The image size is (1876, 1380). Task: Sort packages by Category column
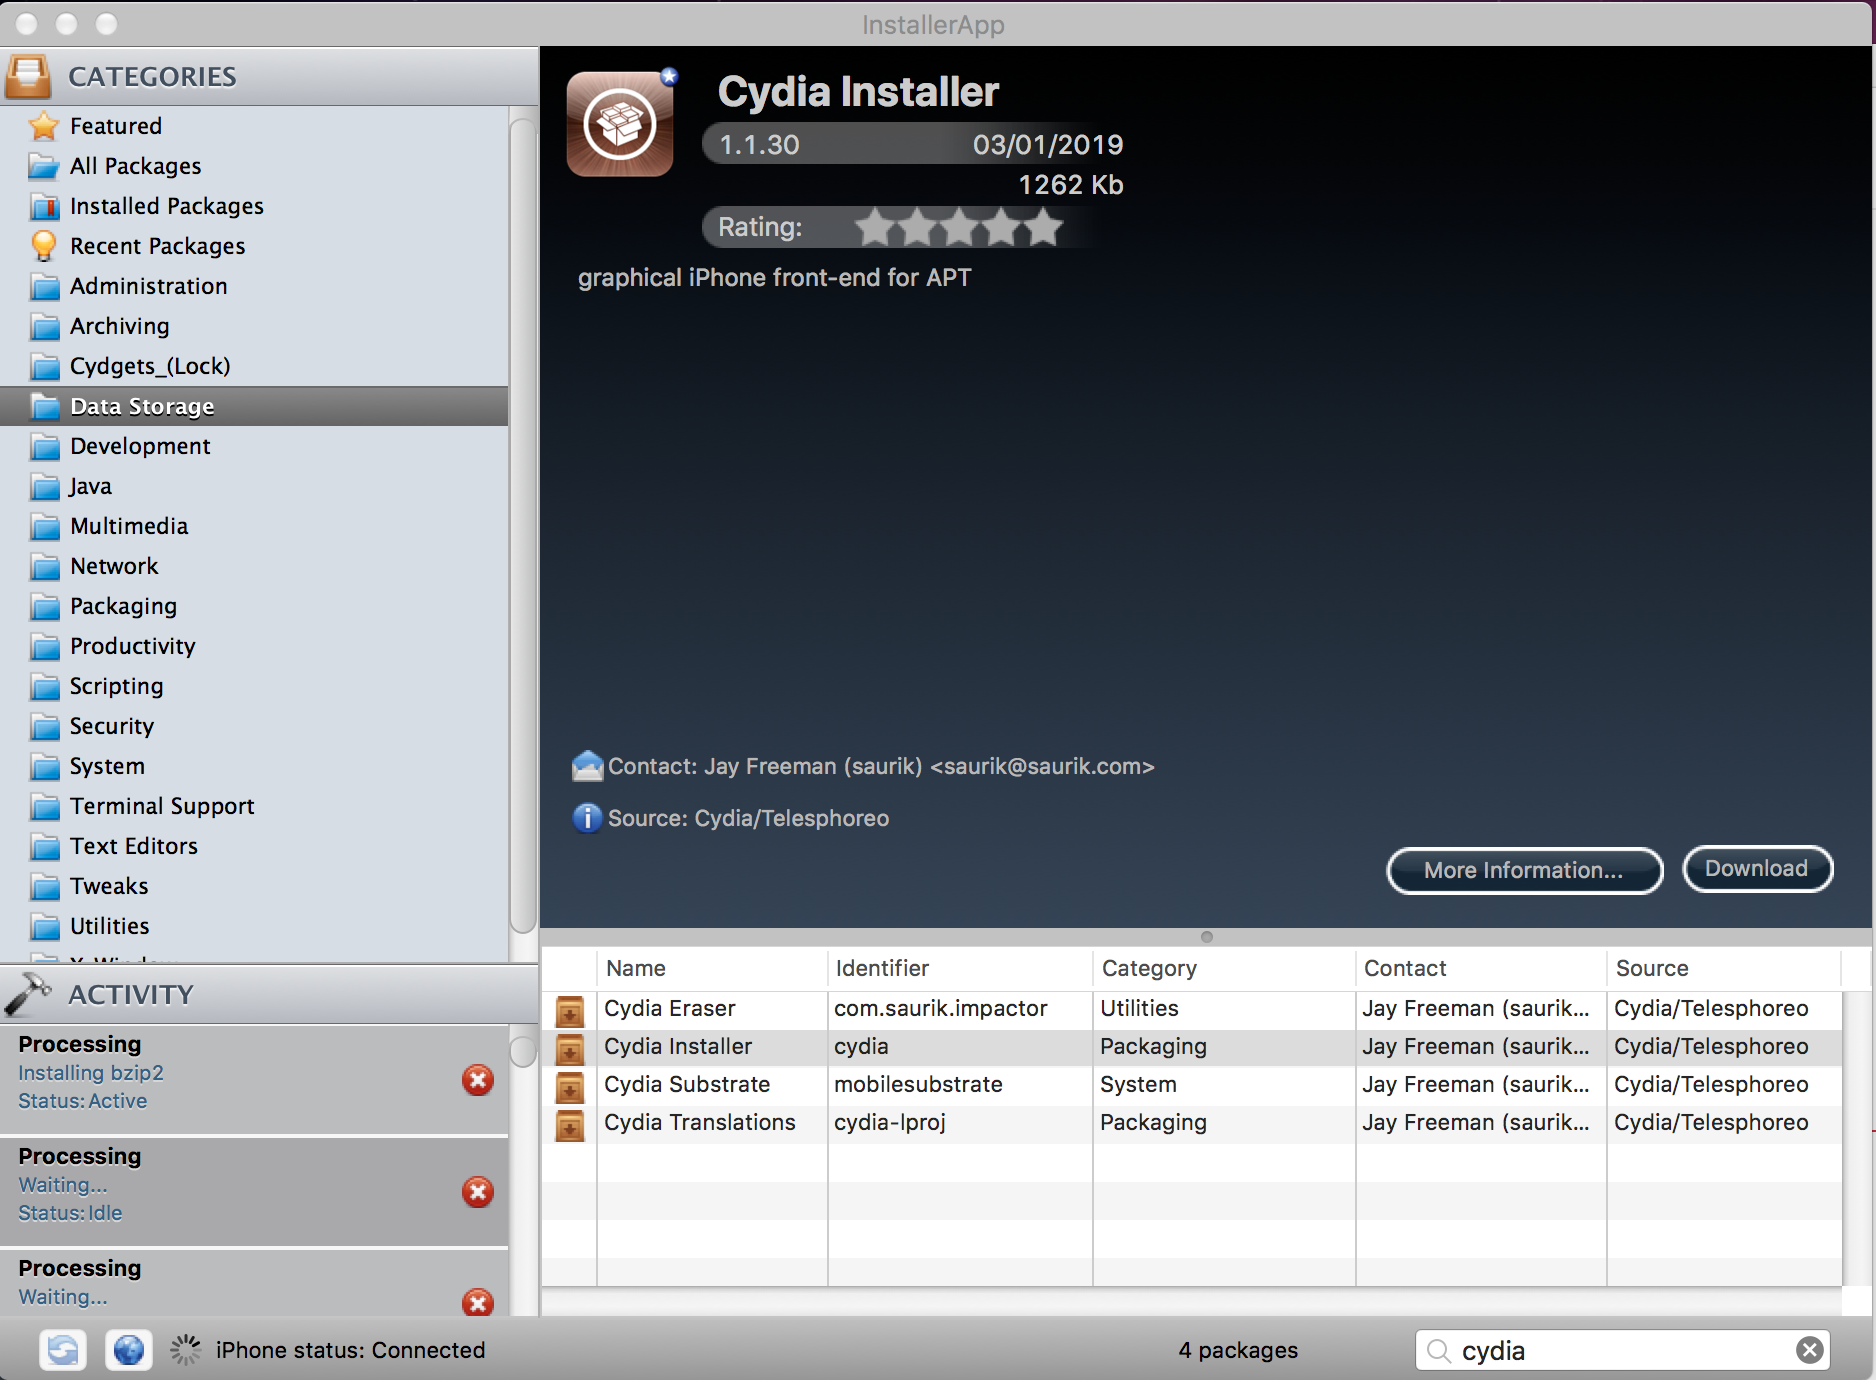tap(1224, 968)
